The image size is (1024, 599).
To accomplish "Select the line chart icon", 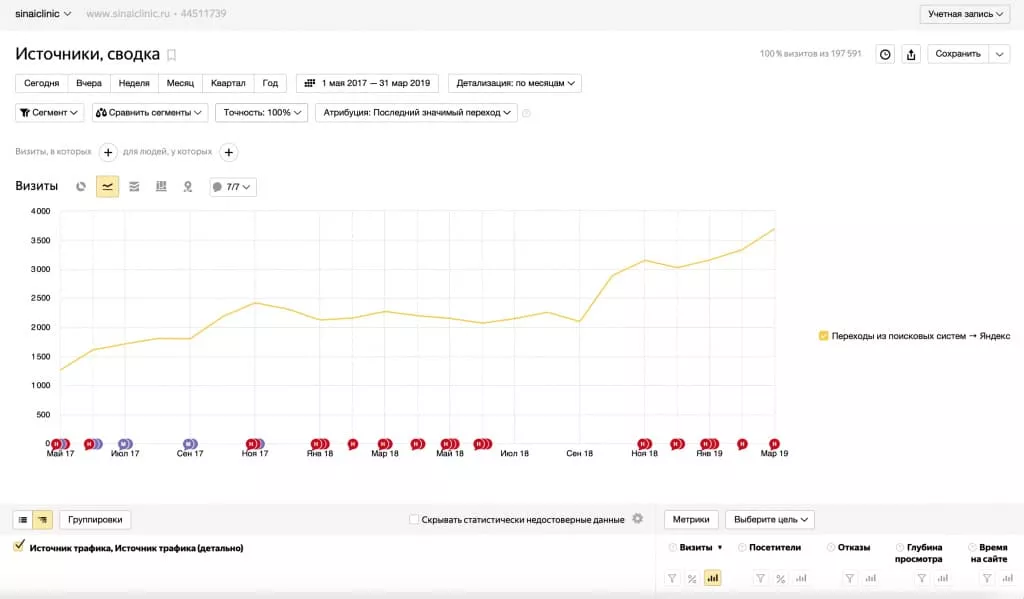I will click(107, 187).
